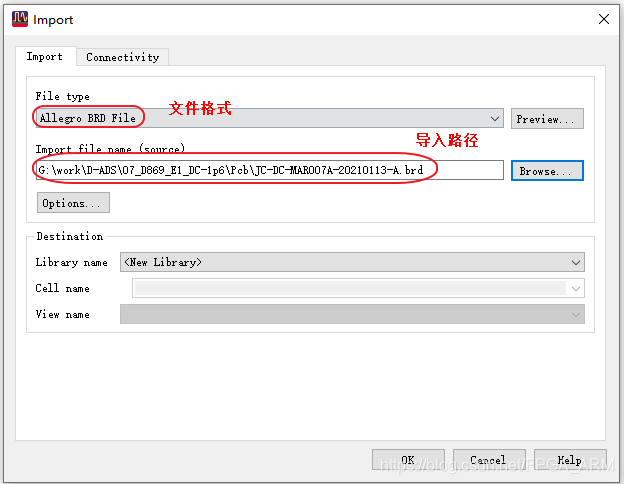Click the ADS application icon in title bar

[x=20, y=19]
